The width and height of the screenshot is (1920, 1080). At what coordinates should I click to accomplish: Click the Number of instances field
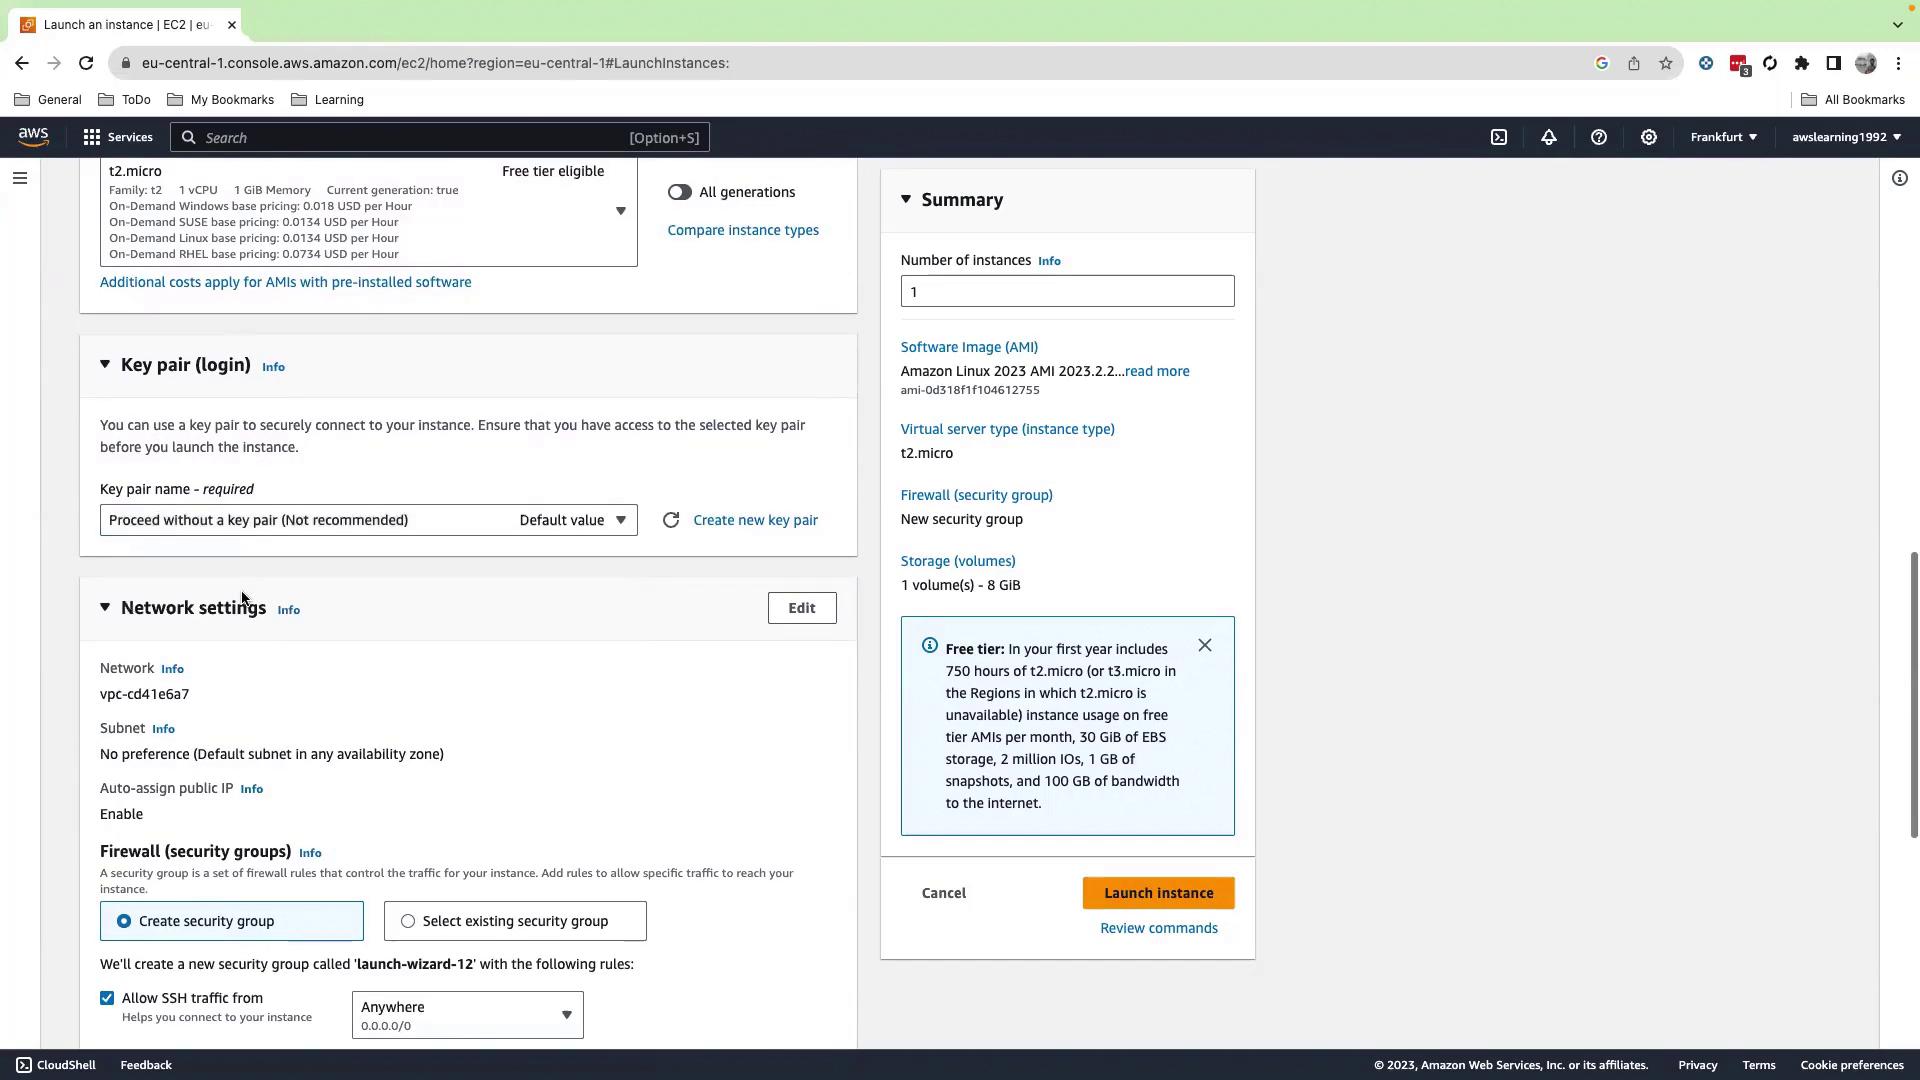[1067, 291]
